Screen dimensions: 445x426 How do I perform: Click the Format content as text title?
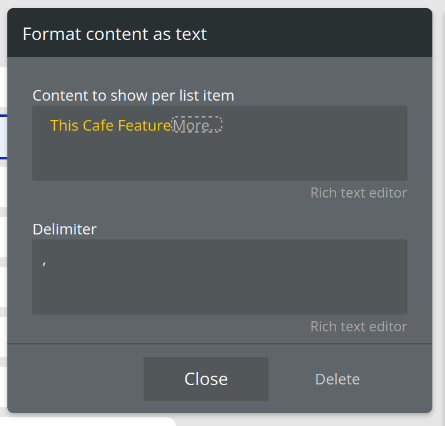115,34
